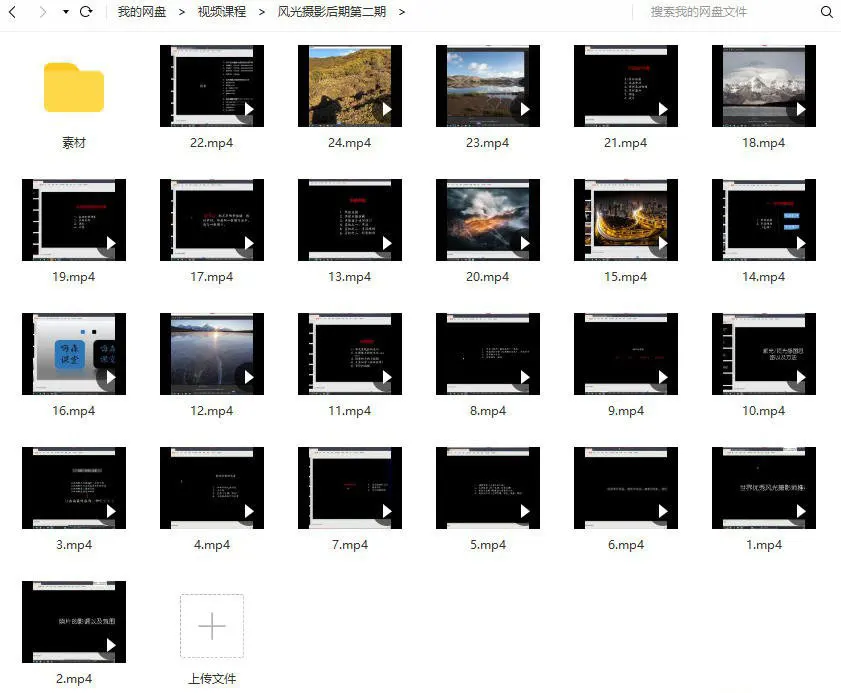Go to 我的网盘 in breadcrumb
This screenshot has width=841, height=693.
(x=142, y=12)
